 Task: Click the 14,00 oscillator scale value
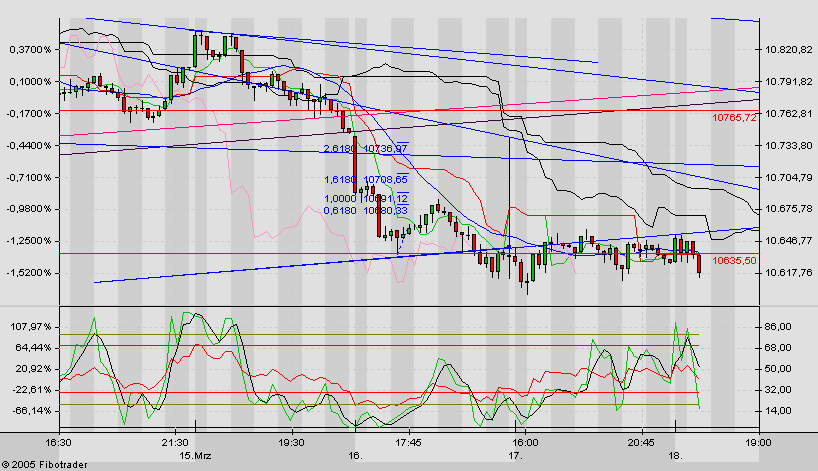[778, 411]
